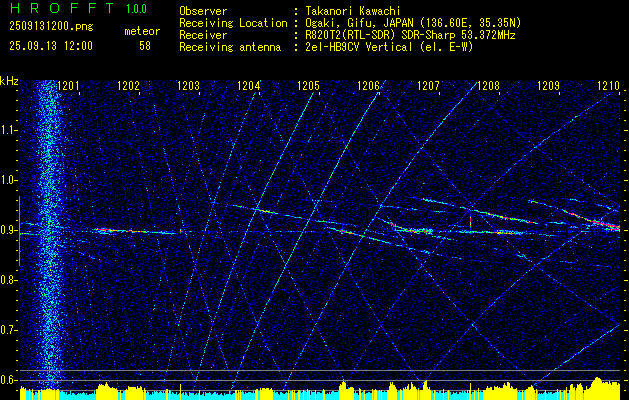
Task: Click the HROFFT title text
Action: tap(63, 8)
